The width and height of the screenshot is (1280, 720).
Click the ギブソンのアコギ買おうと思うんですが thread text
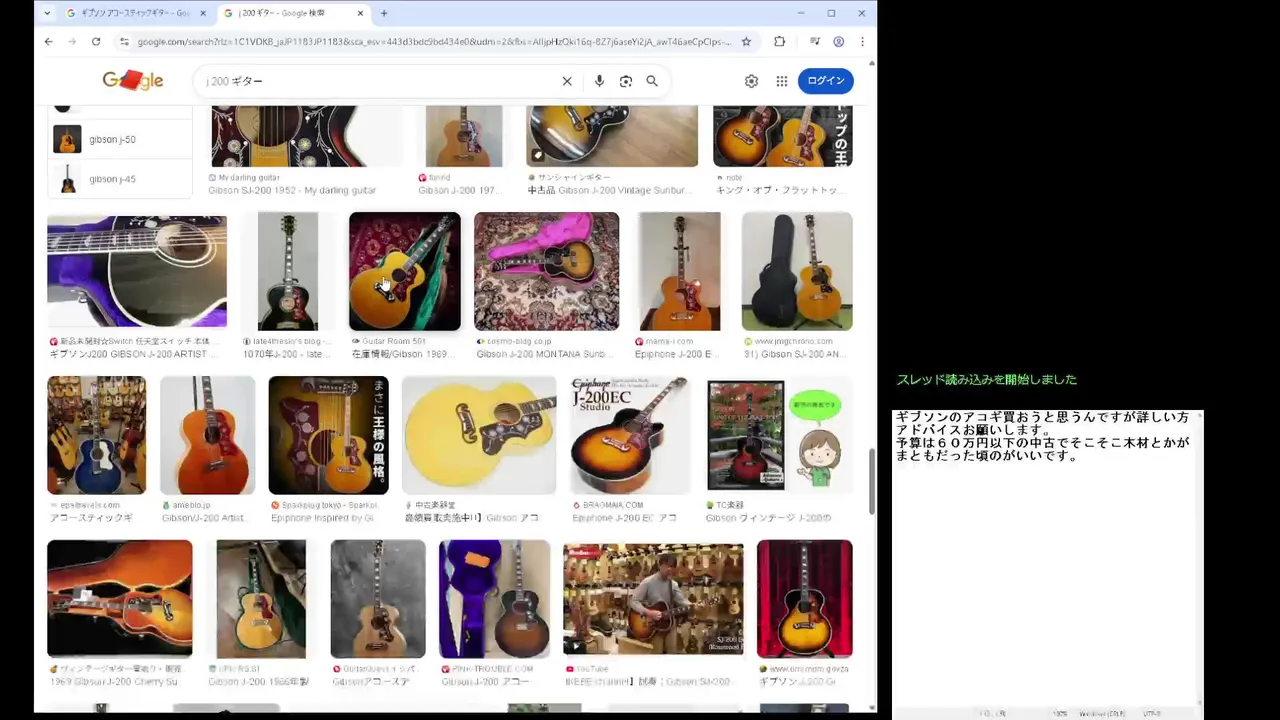click(x=1043, y=436)
